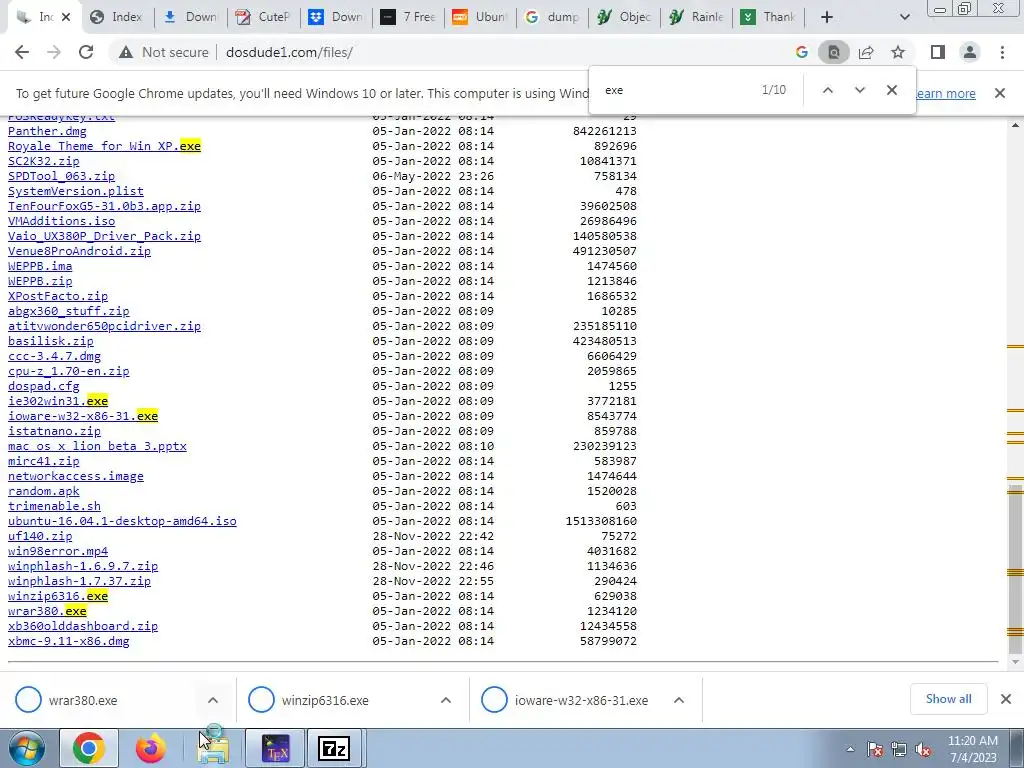This screenshot has height=768, width=1024.
Task: Open the basilisk.zip link
Action: pos(51,341)
